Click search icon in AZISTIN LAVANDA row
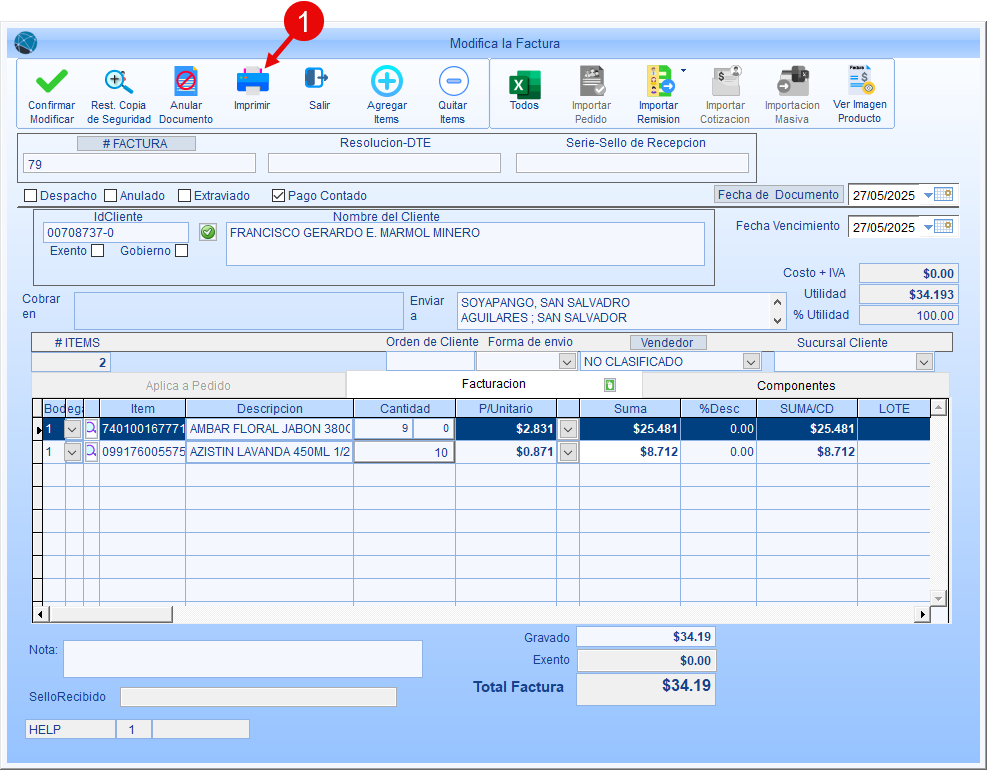Viewport: 987px width, 770px height. (x=91, y=451)
